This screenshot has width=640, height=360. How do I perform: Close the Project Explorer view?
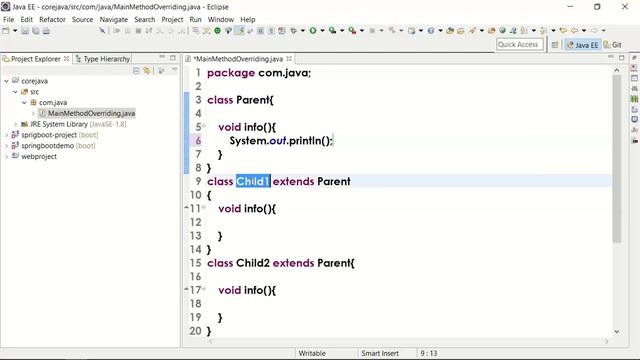(66, 59)
